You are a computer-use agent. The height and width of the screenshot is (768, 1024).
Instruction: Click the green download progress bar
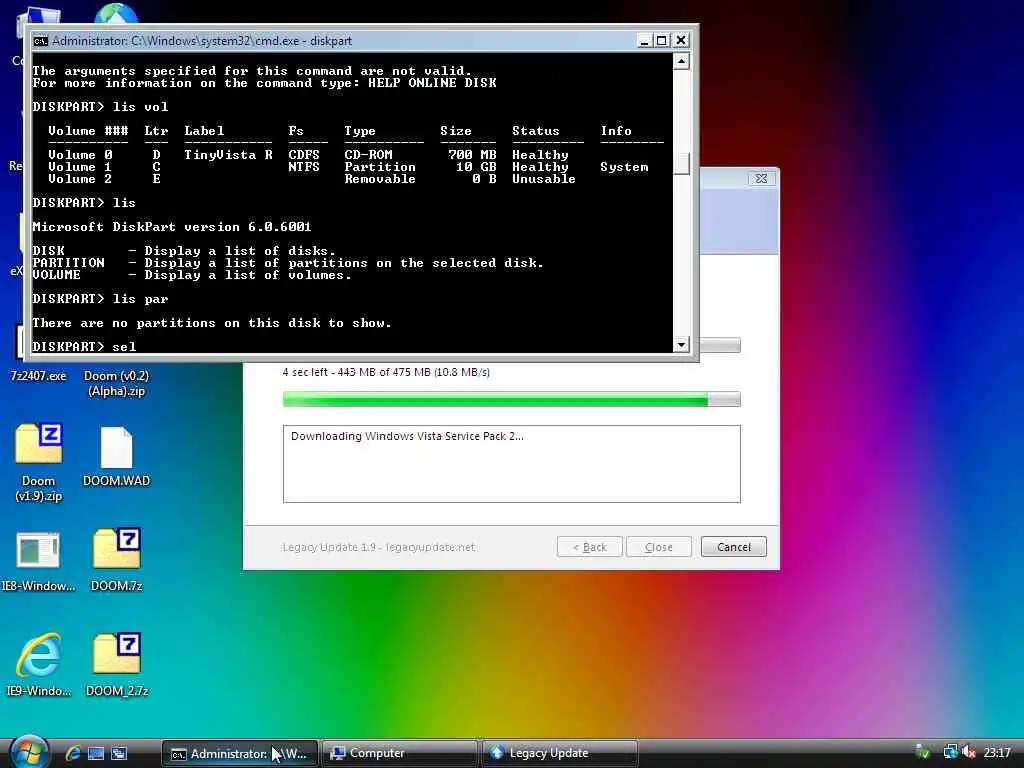pyautogui.click(x=511, y=399)
